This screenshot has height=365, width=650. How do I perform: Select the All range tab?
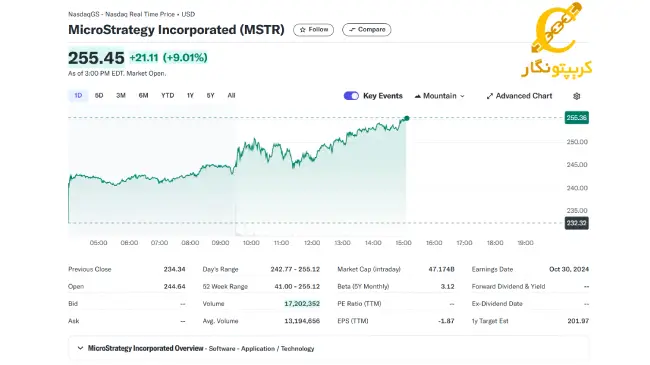click(231, 95)
